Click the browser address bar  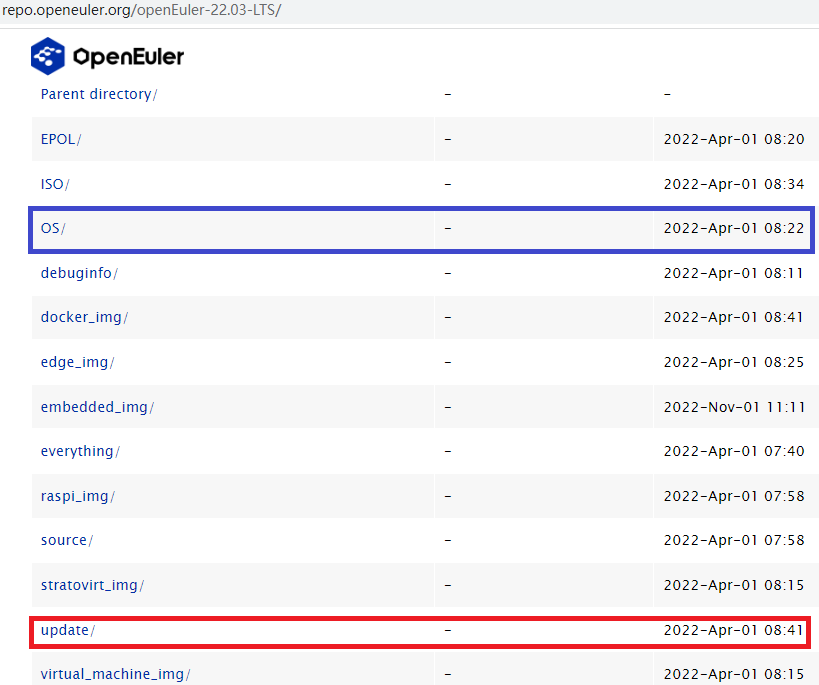point(400,10)
